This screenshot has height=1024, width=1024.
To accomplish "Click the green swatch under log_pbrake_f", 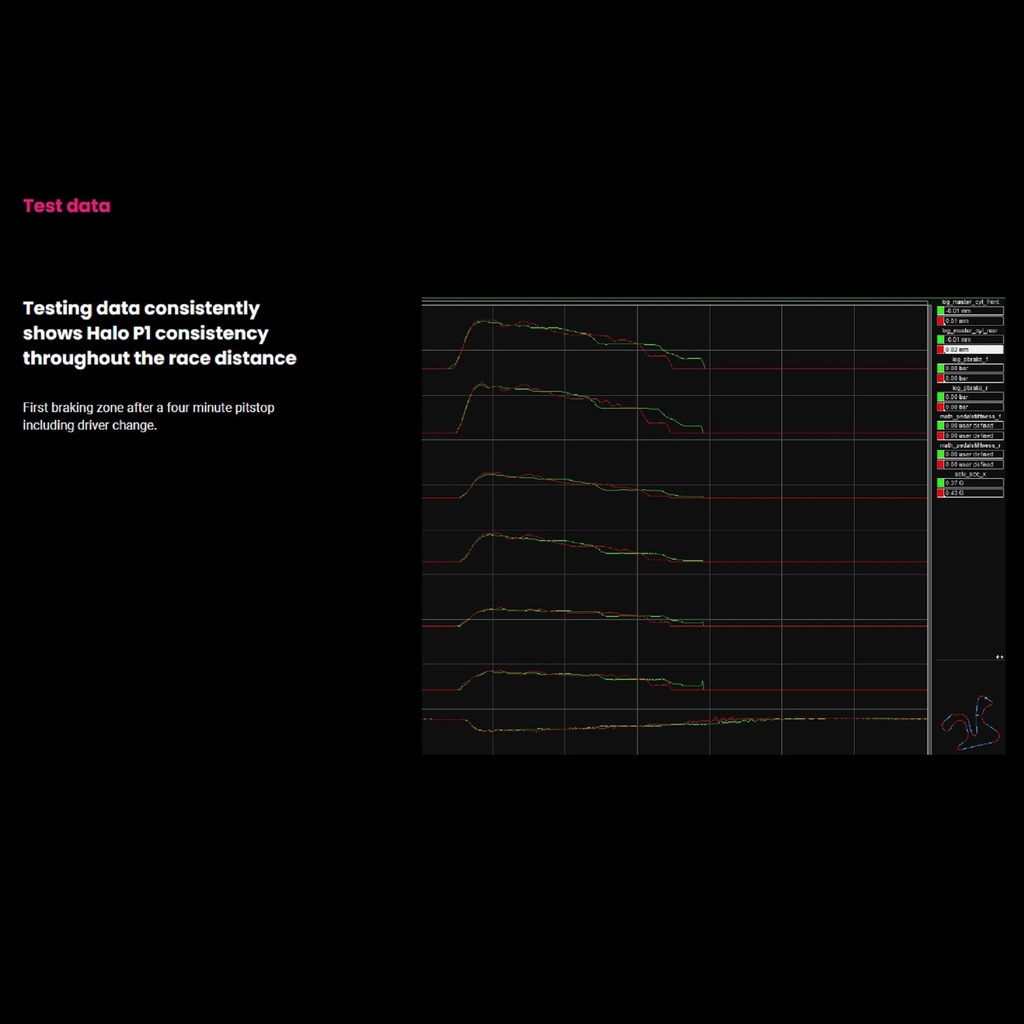I will 940,368.
